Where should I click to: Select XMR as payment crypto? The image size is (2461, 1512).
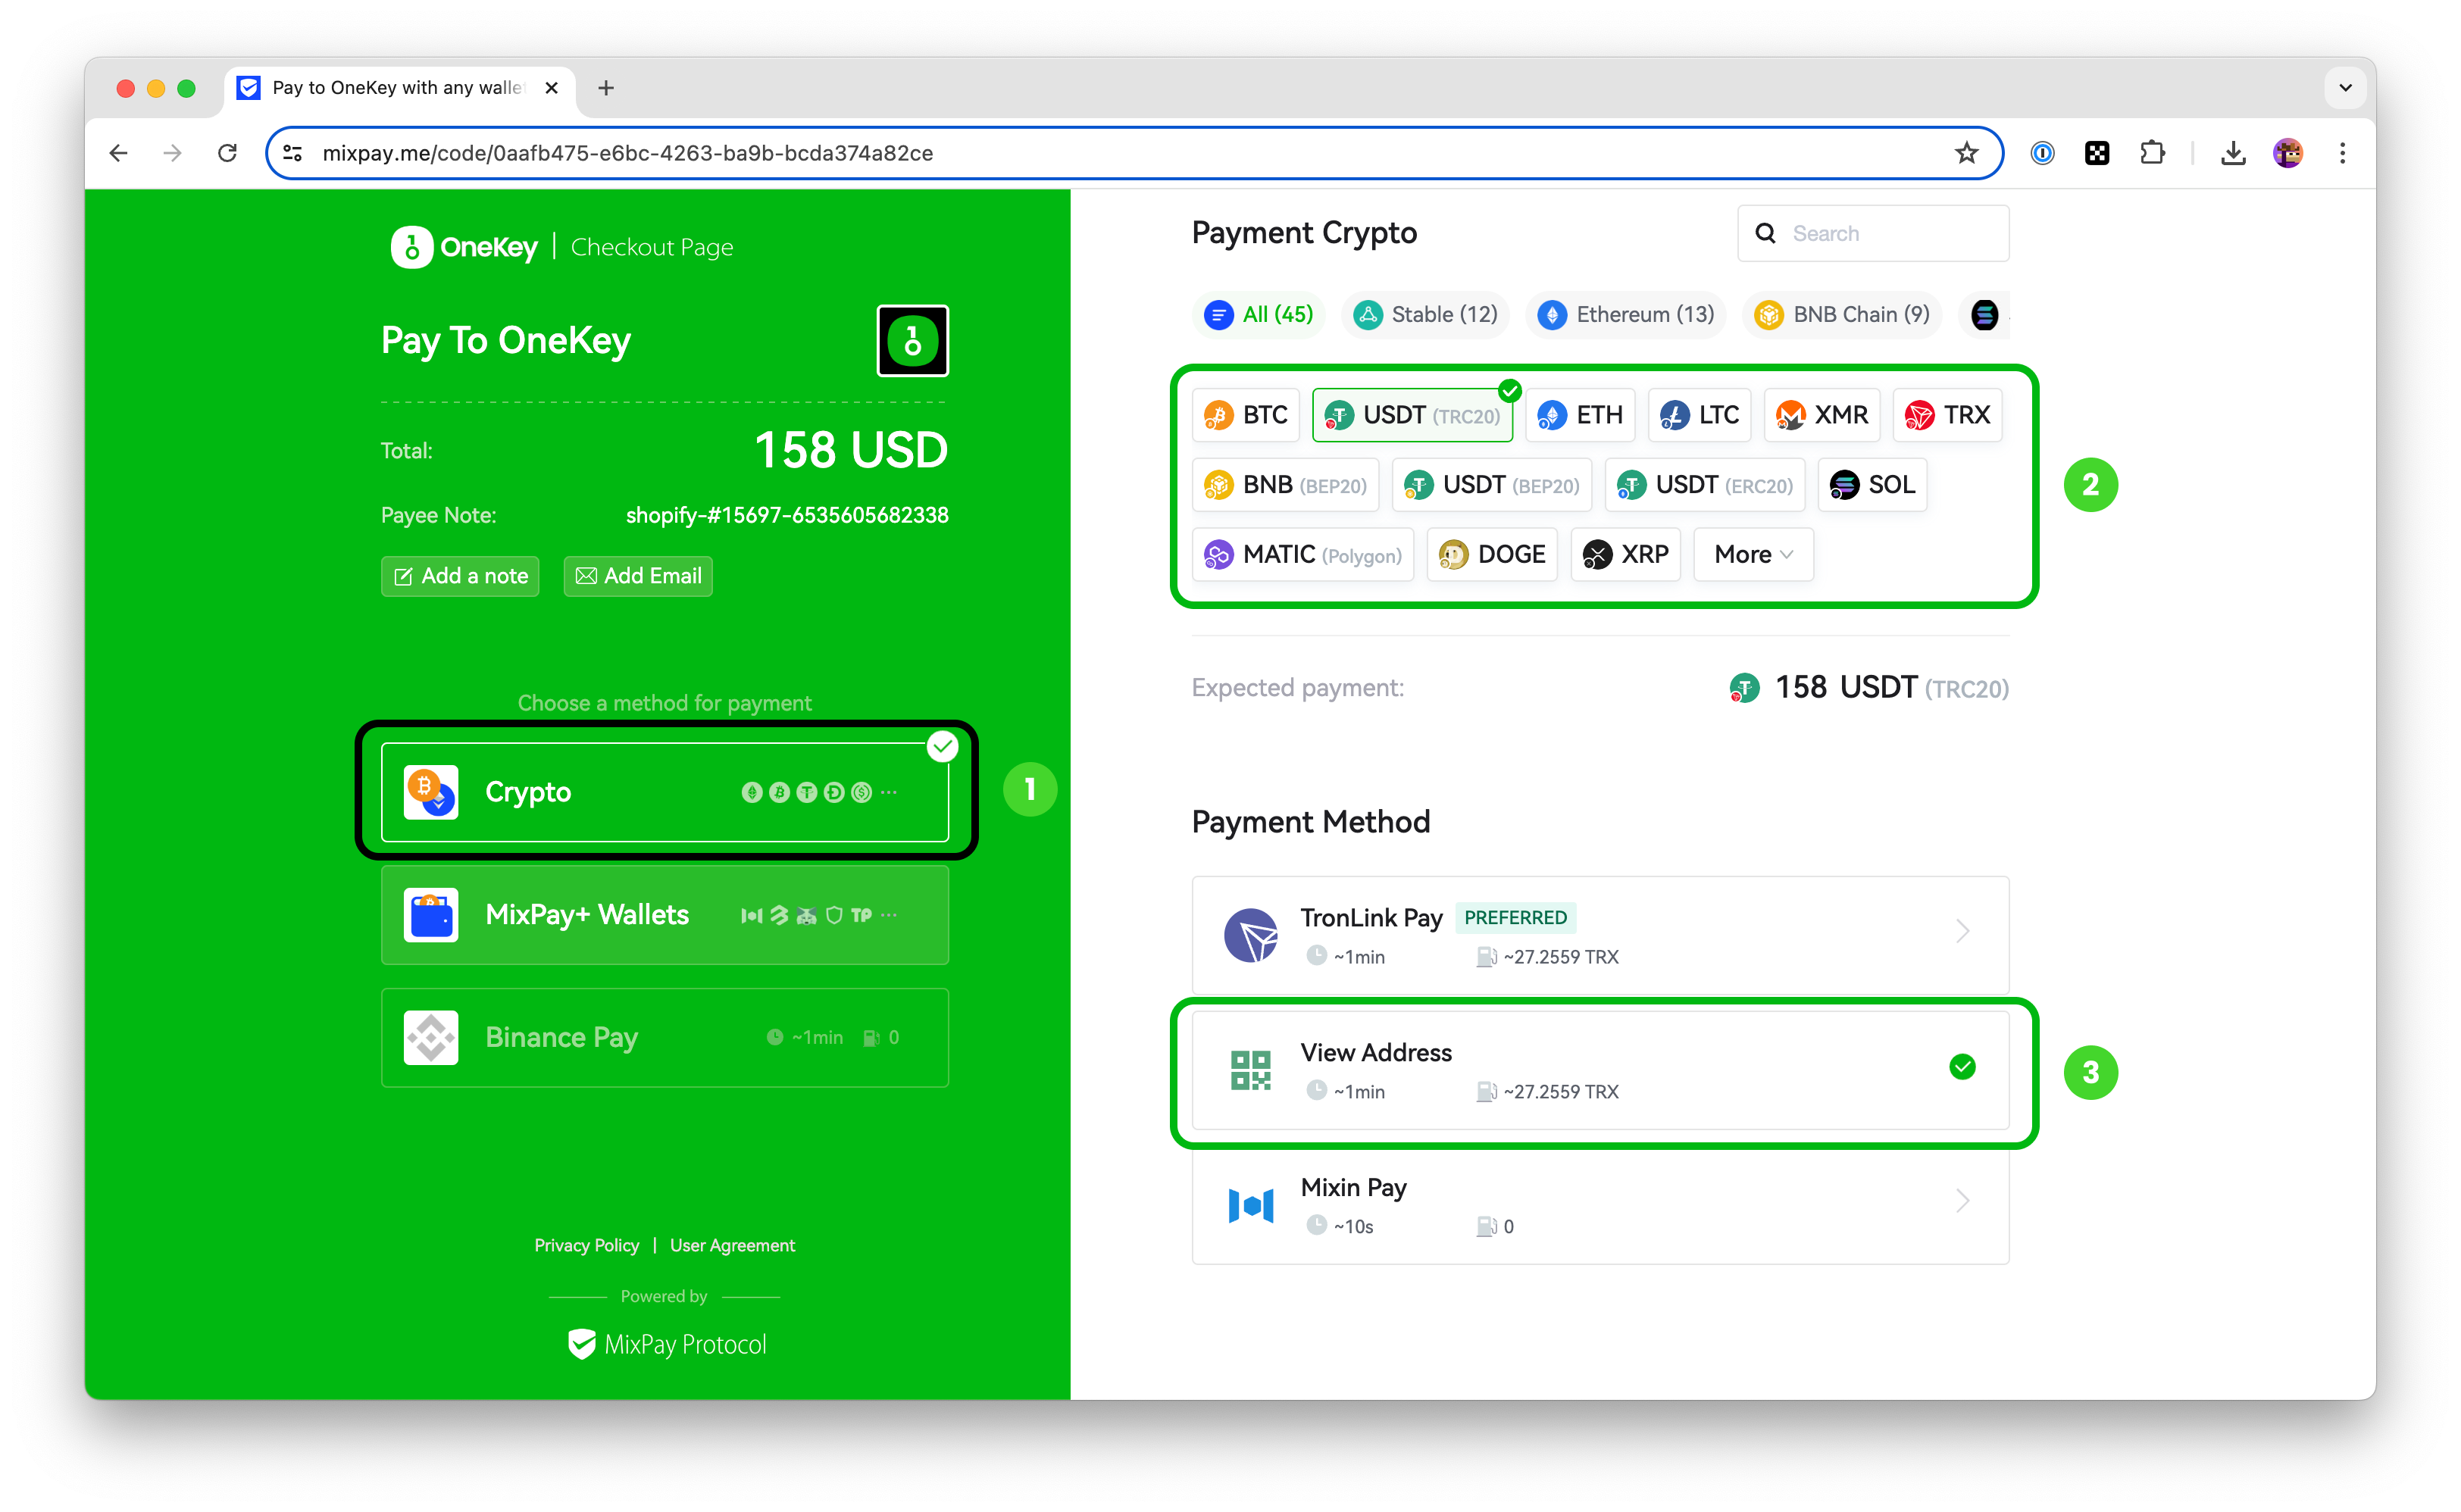[x=1822, y=415]
